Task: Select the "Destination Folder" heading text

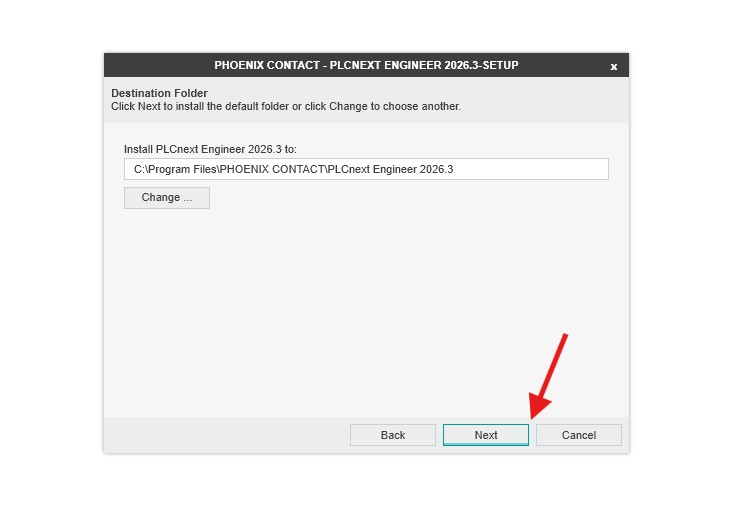Action: (x=159, y=93)
